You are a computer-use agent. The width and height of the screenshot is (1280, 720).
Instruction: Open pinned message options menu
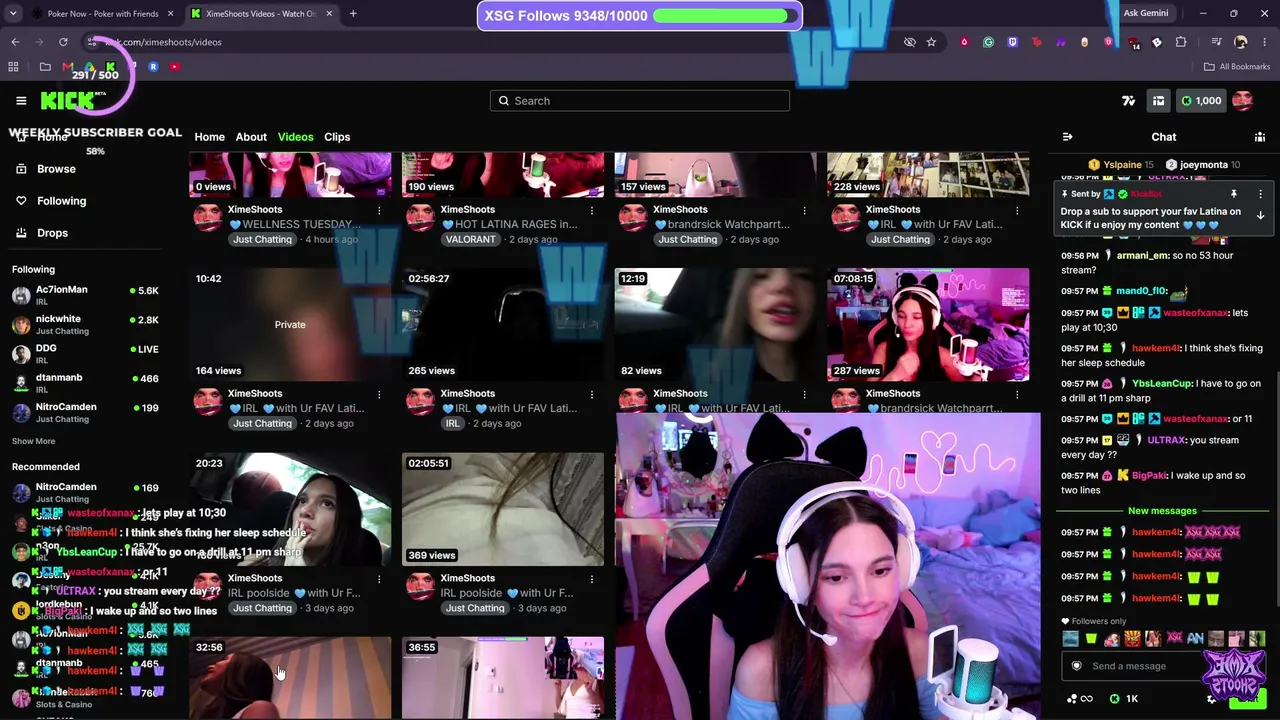[x=1260, y=194]
